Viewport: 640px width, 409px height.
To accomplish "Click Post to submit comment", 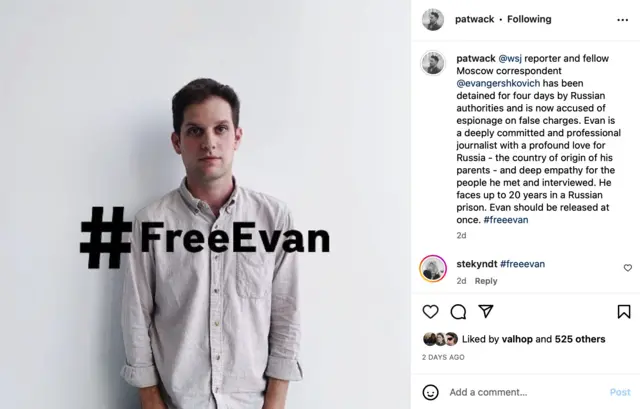I will [x=620, y=392].
